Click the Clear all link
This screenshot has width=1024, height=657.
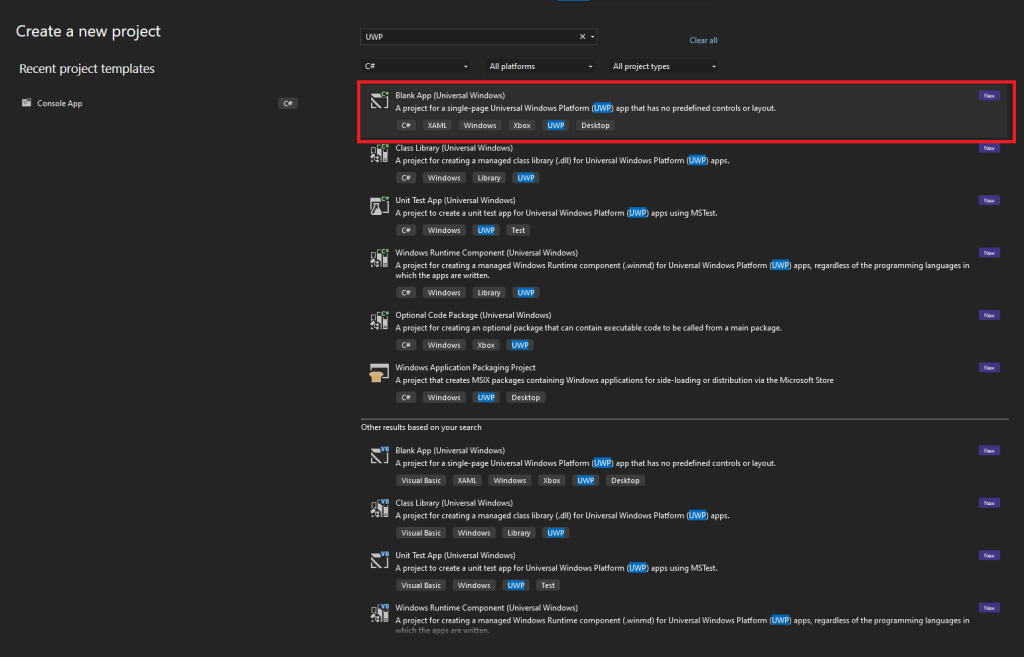tap(703, 40)
